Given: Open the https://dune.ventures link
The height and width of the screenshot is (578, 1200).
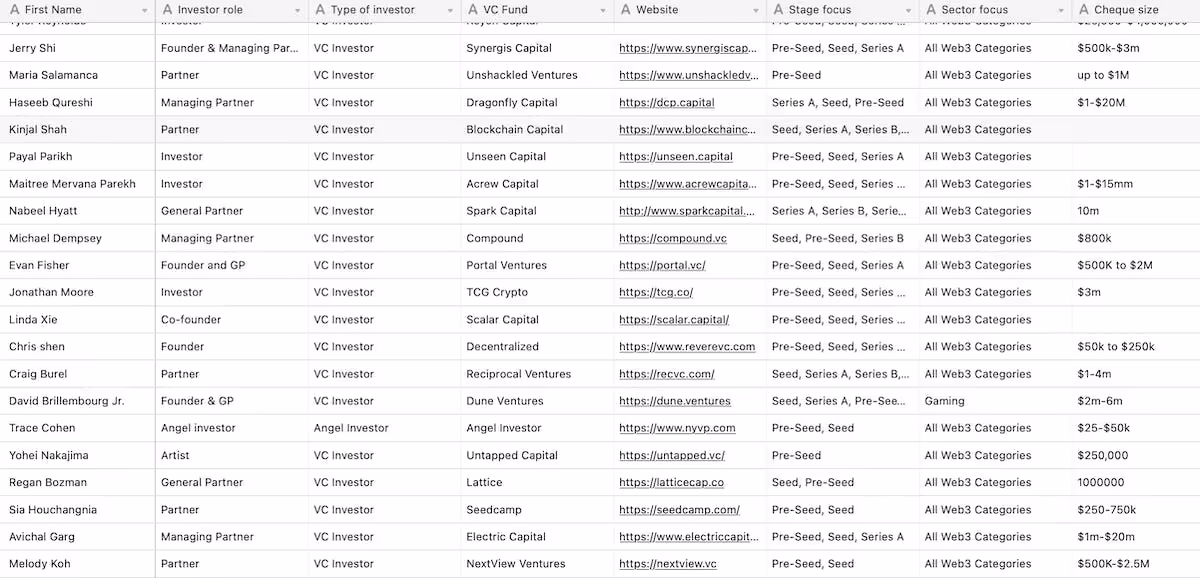Looking at the screenshot, I should pyautogui.click(x=675, y=401).
